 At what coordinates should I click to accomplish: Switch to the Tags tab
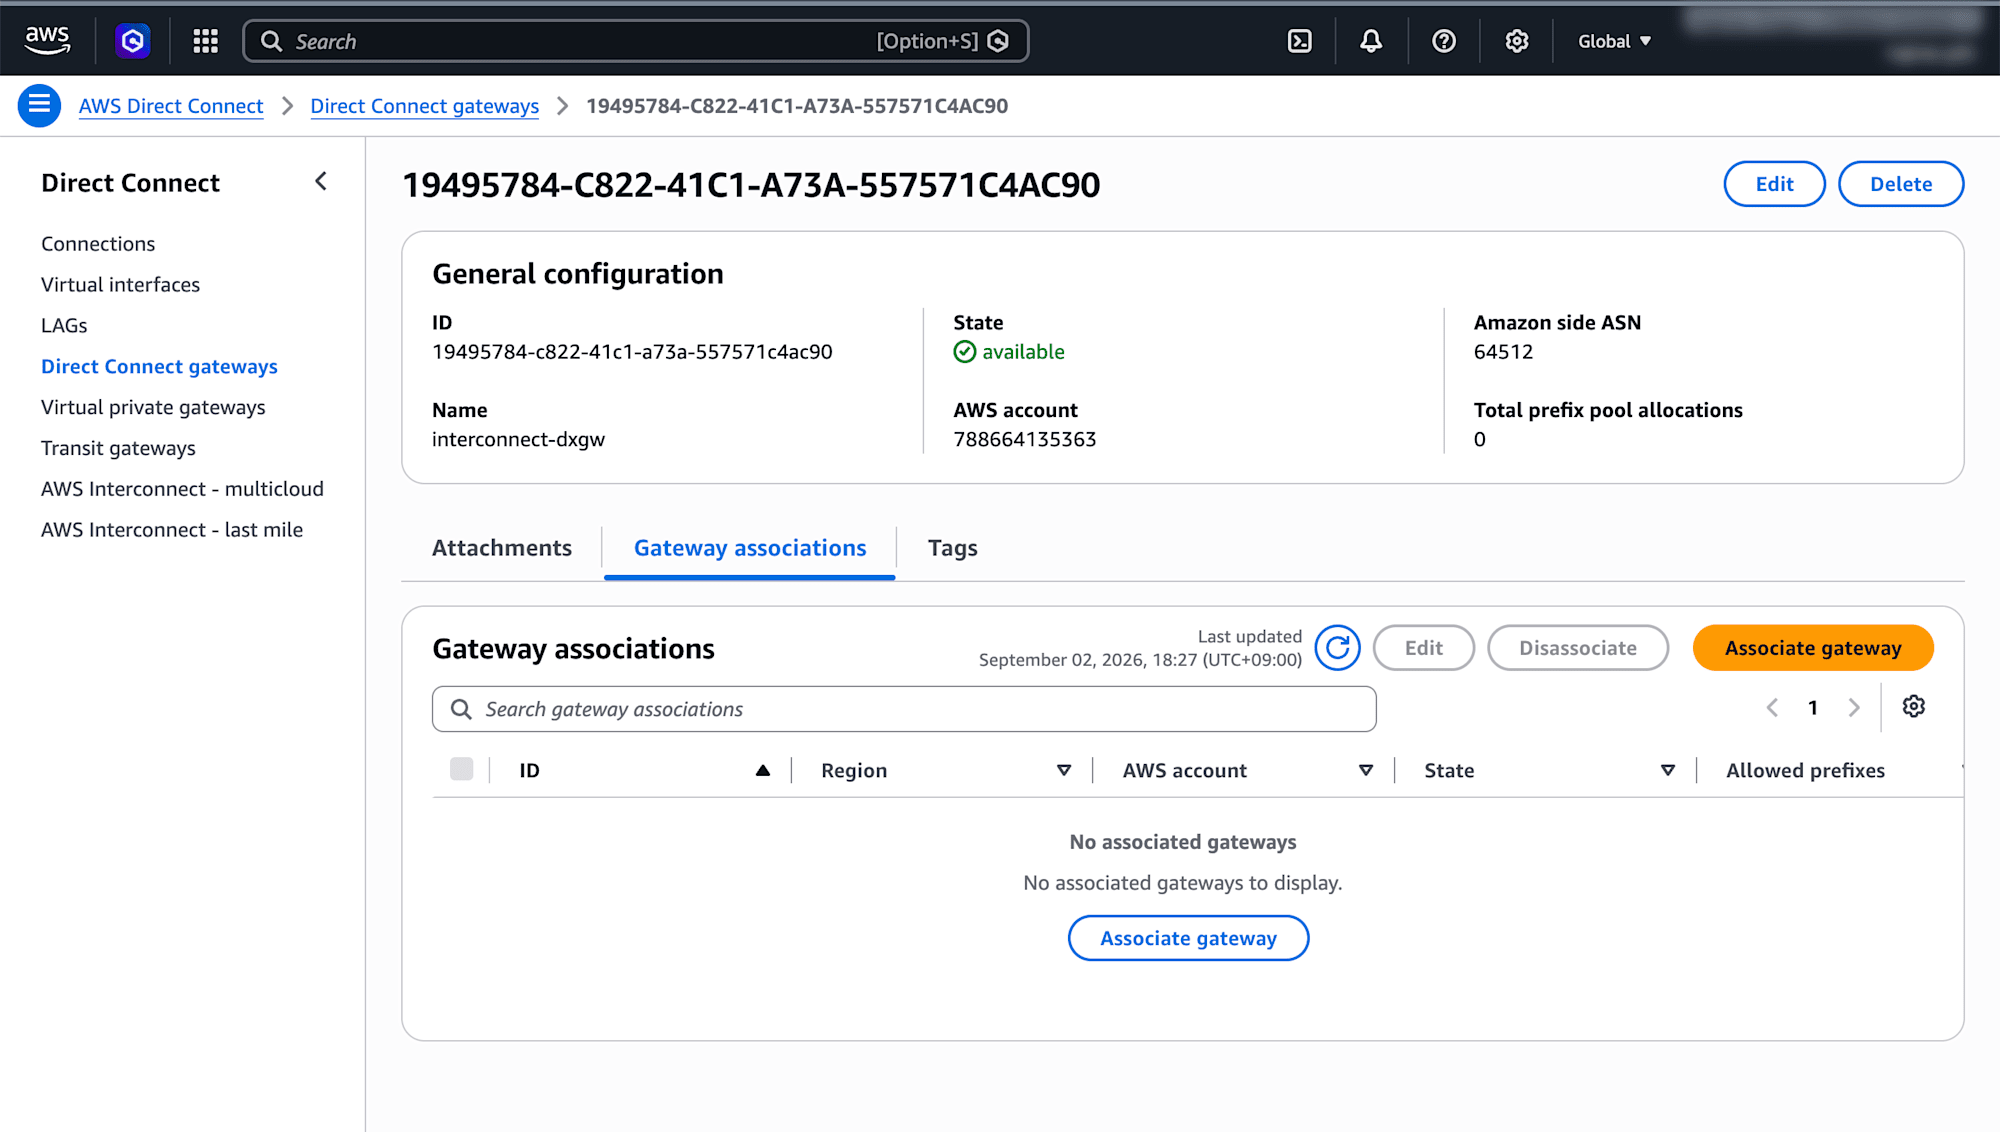[953, 548]
